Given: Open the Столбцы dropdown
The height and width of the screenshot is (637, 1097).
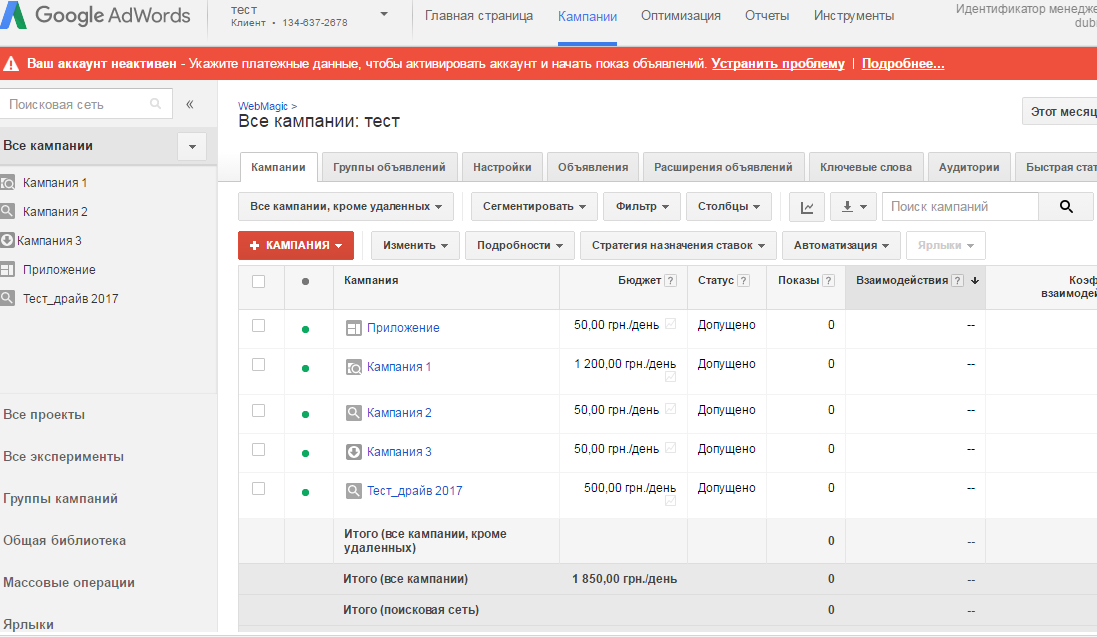Looking at the screenshot, I should 728,207.
